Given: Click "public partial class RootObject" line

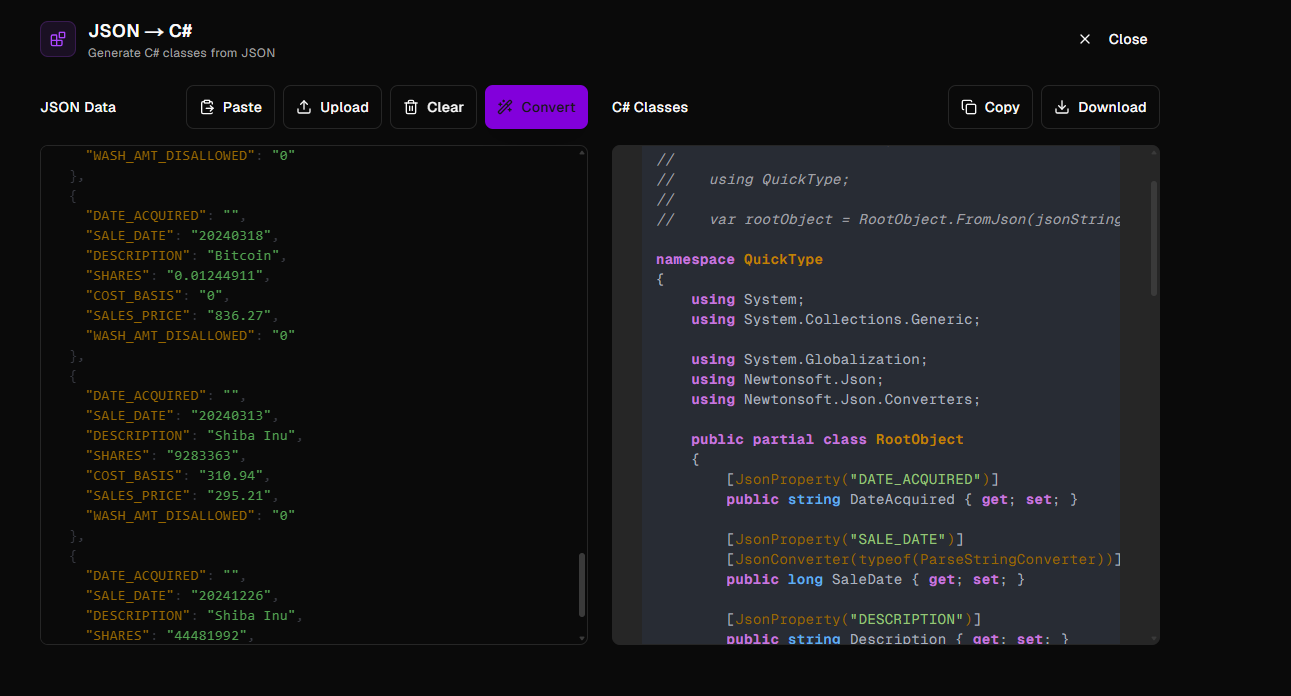Looking at the screenshot, I should 827,439.
